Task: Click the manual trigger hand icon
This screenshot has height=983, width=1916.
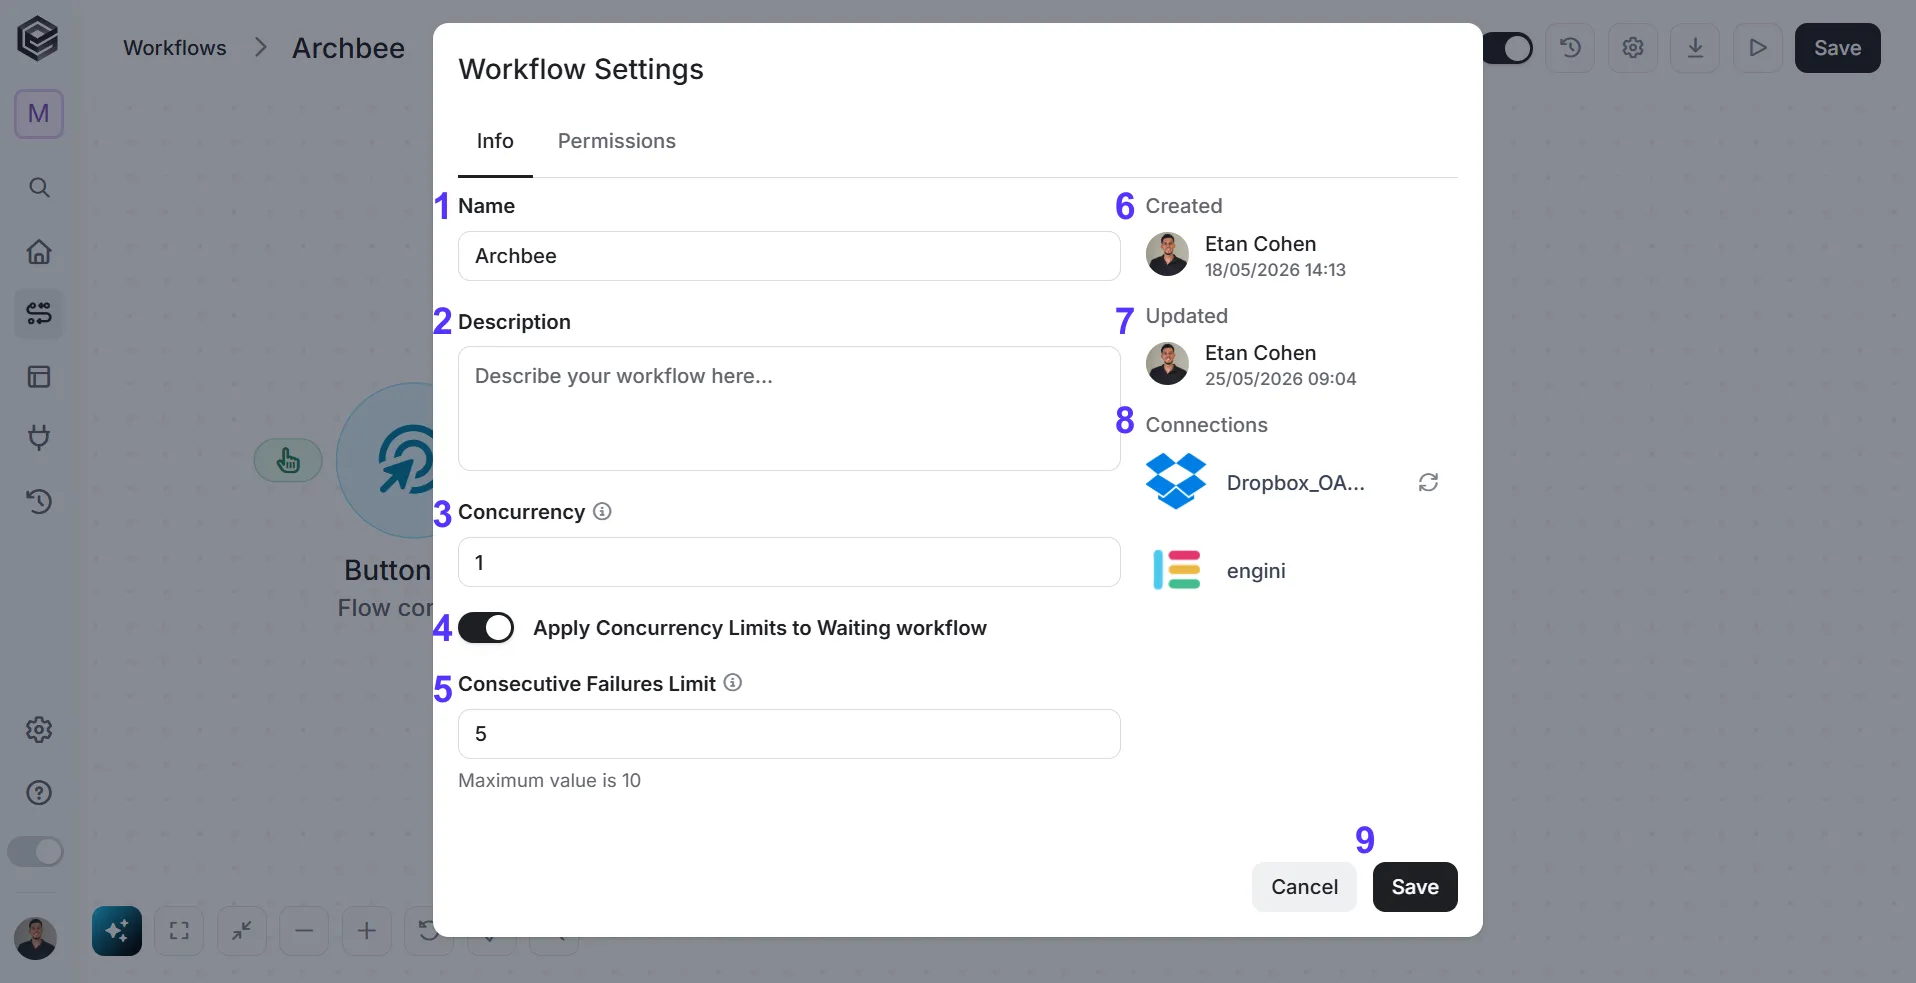Action: tap(288, 460)
